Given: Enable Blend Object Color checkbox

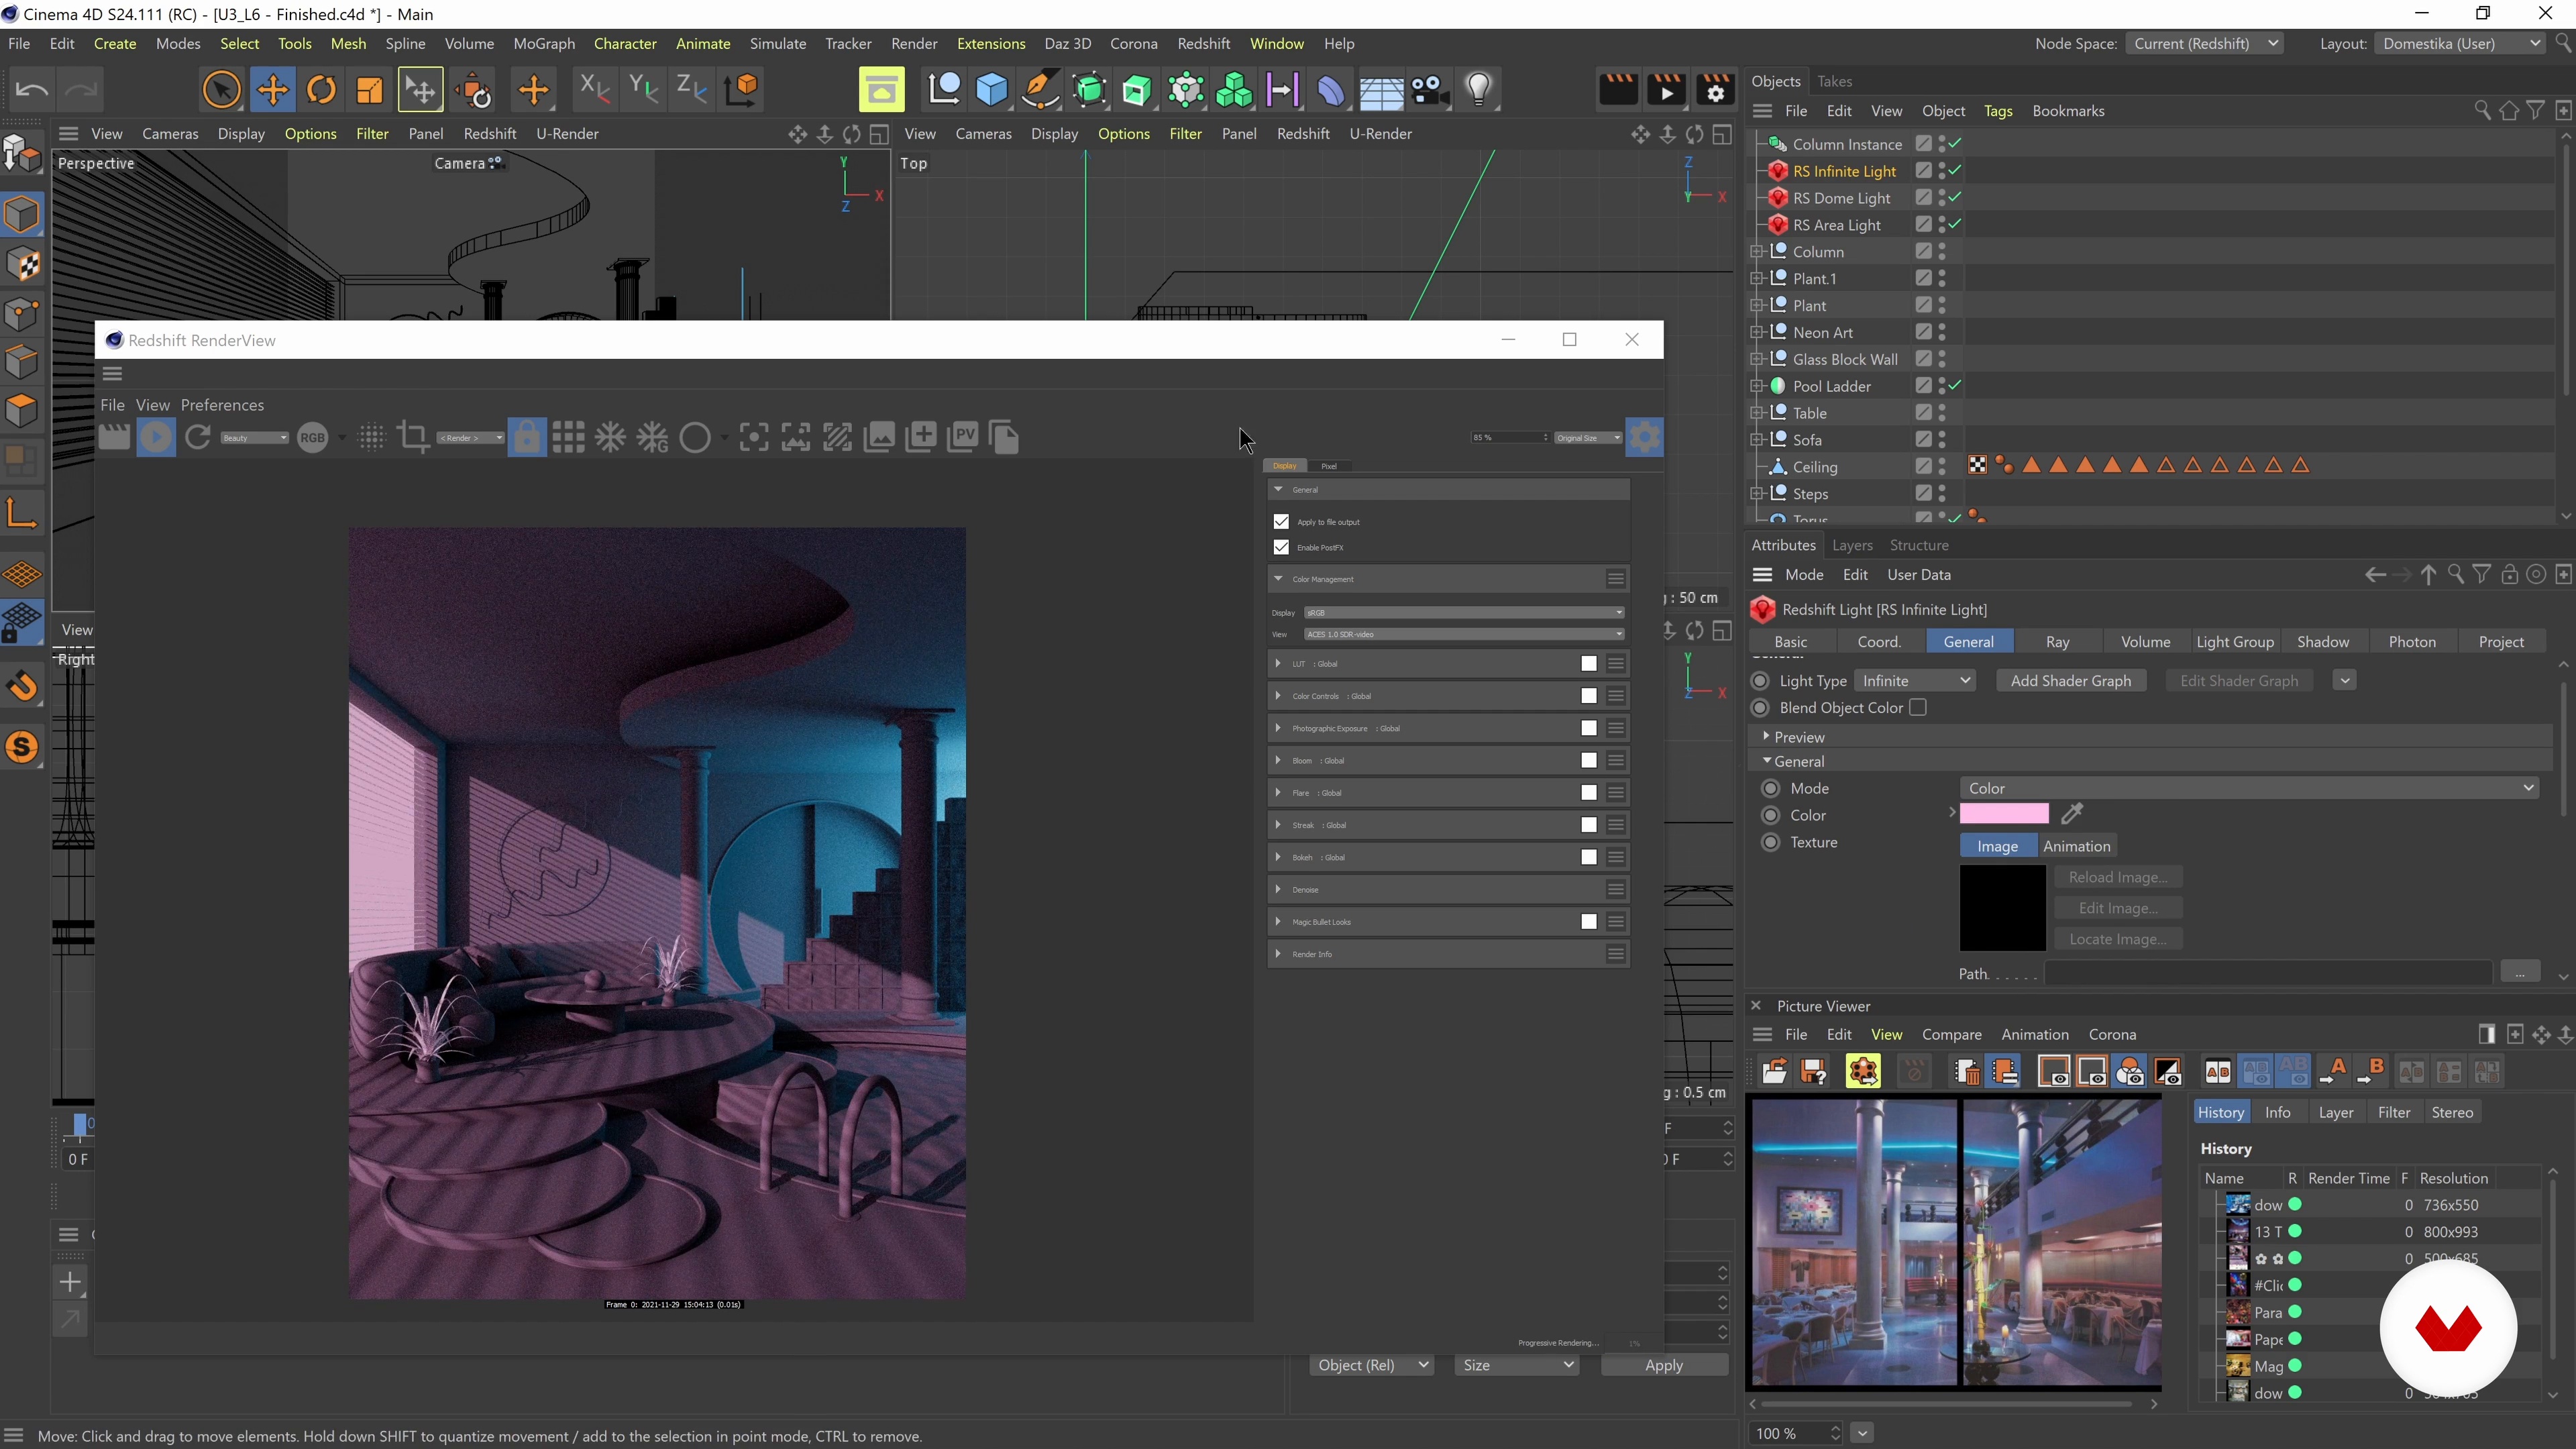Looking at the screenshot, I should click(1917, 708).
